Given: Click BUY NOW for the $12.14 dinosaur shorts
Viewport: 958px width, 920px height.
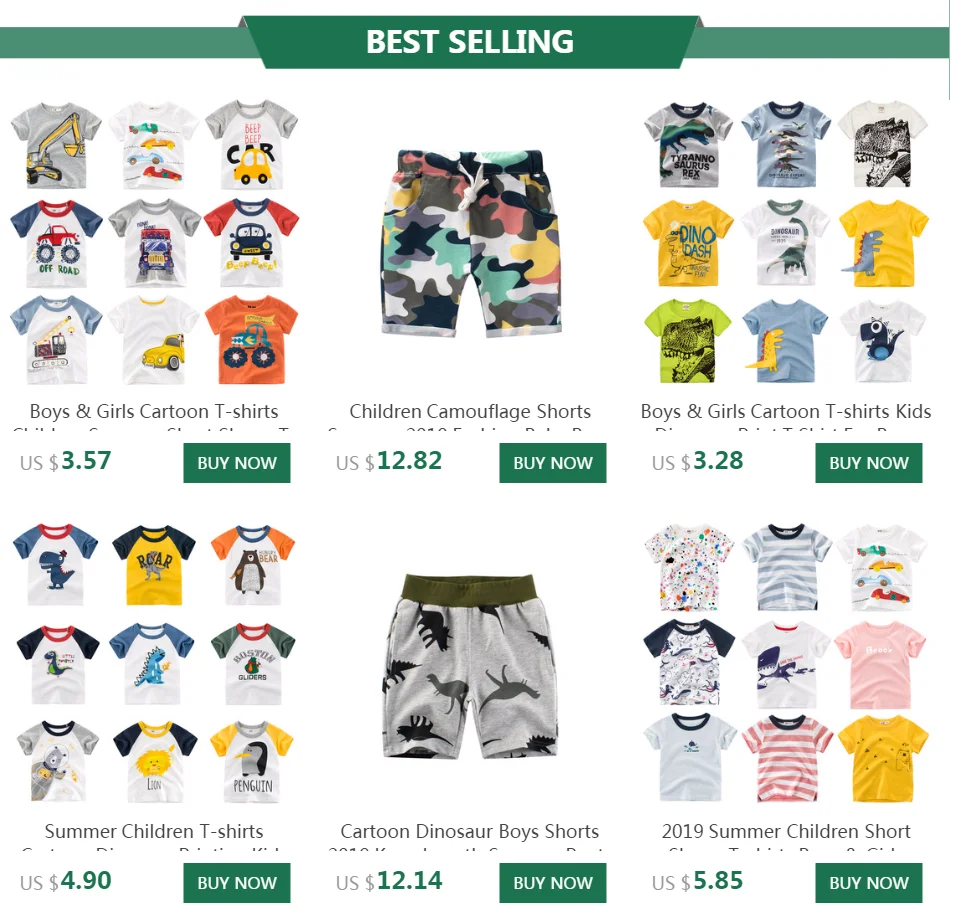Looking at the screenshot, I should click(x=552, y=883).
